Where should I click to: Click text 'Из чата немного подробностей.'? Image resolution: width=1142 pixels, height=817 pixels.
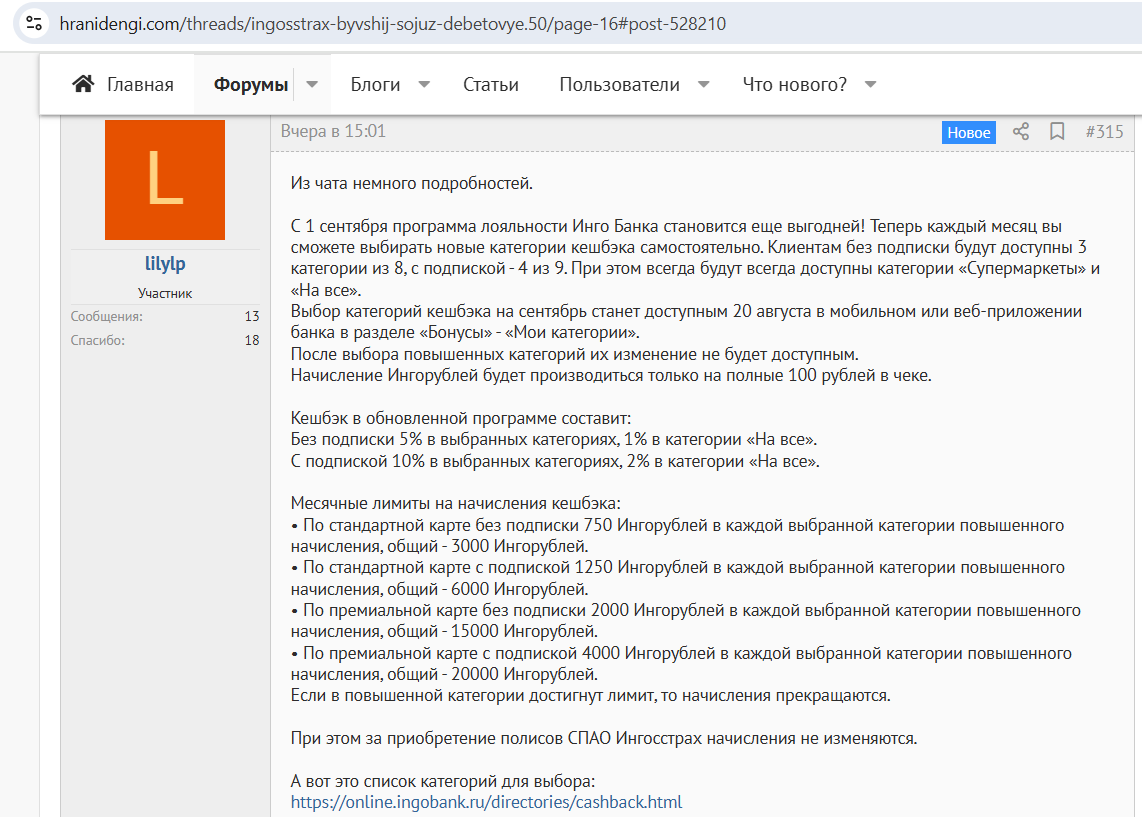[x=411, y=183]
